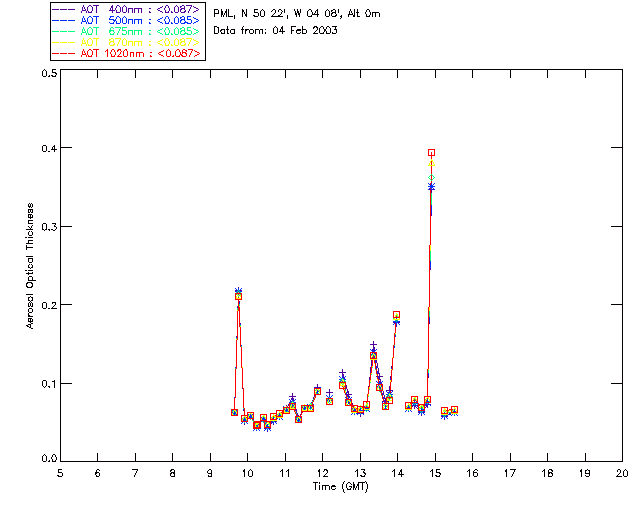Click the blue asterisk marker on the tallest spike
The width and height of the screenshot is (640, 512).
[431, 187]
